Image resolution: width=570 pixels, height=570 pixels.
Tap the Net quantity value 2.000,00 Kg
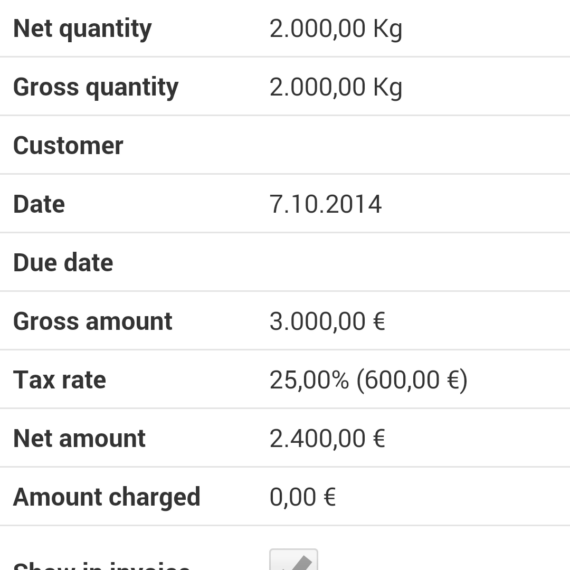click(336, 29)
